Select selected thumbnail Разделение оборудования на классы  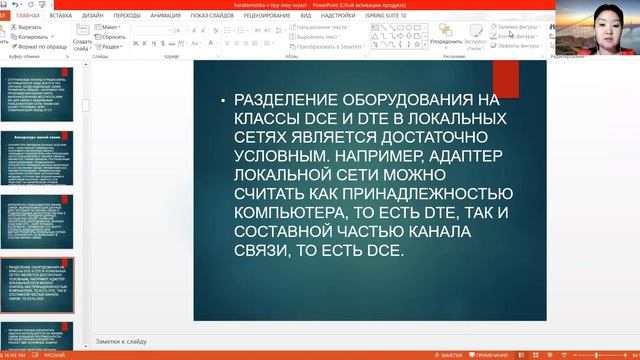(x=37, y=285)
